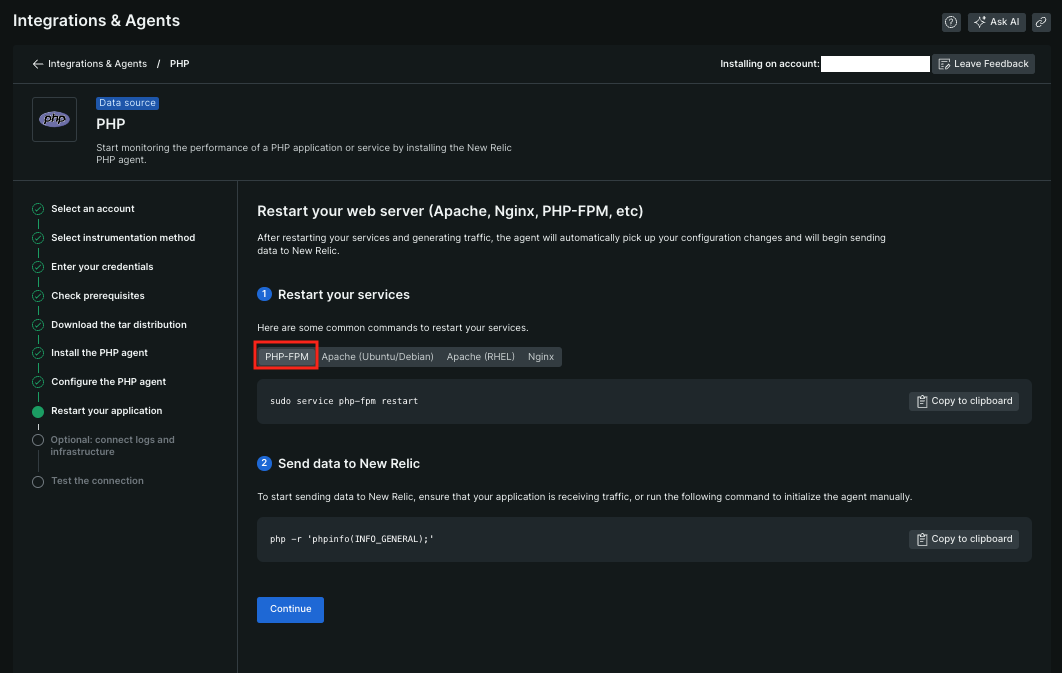This screenshot has width=1062, height=673.
Task: Go to Configure the PHP agent step
Action: (108, 382)
